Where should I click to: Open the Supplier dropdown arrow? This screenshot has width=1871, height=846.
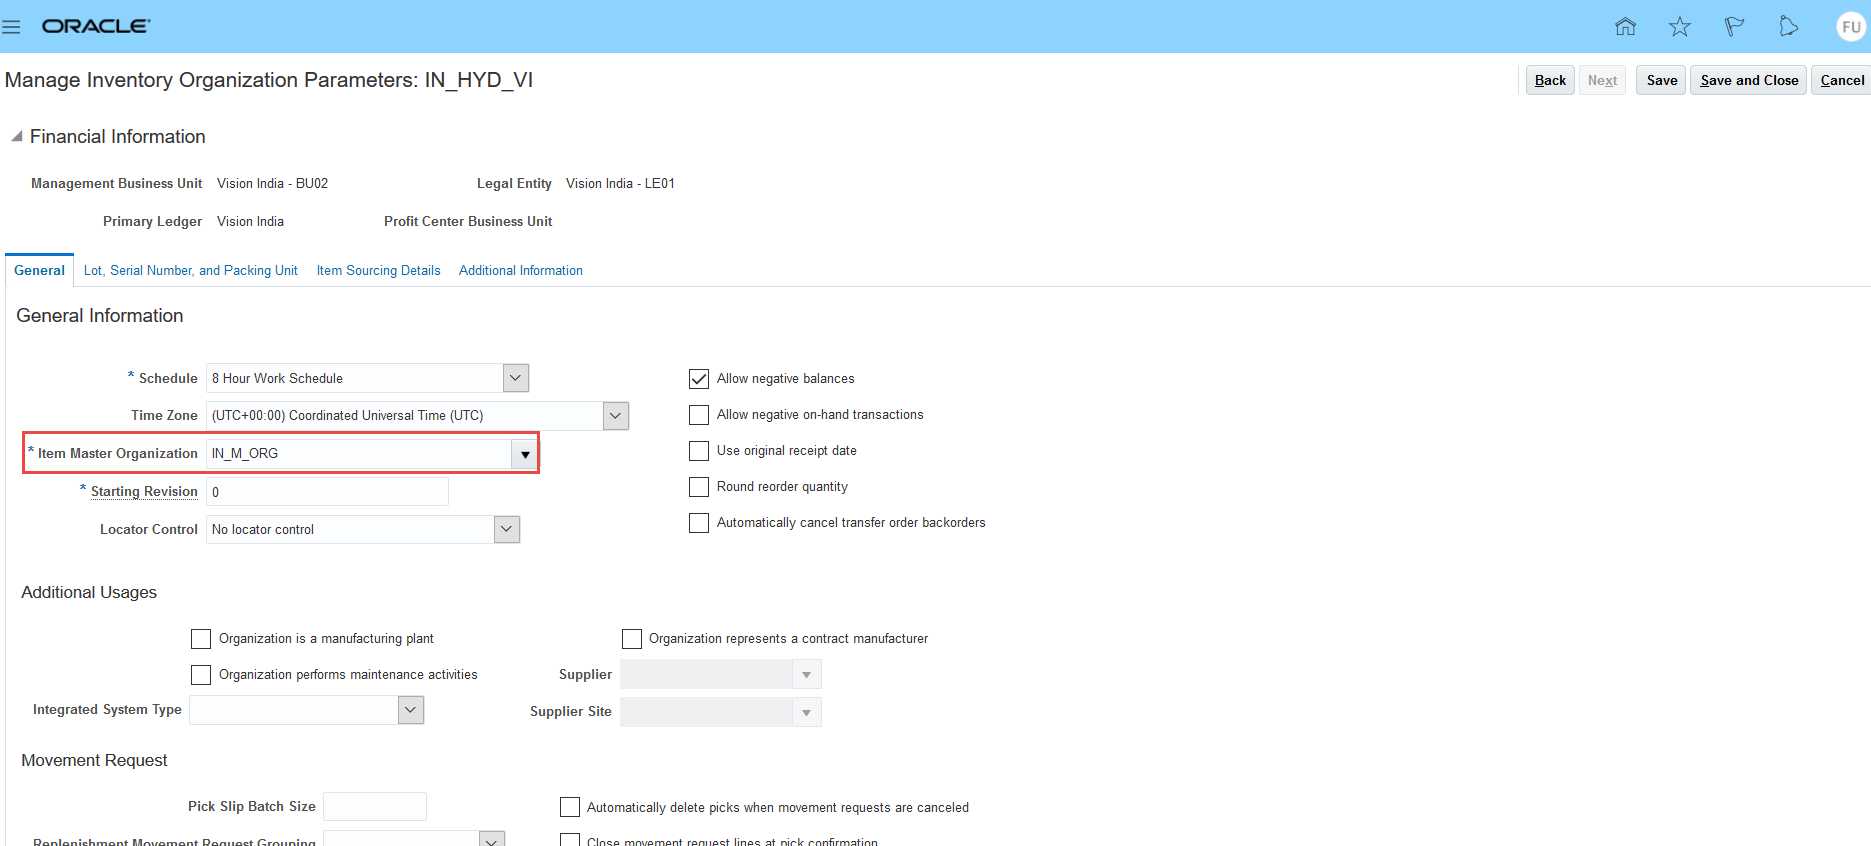[x=807, y=675]
